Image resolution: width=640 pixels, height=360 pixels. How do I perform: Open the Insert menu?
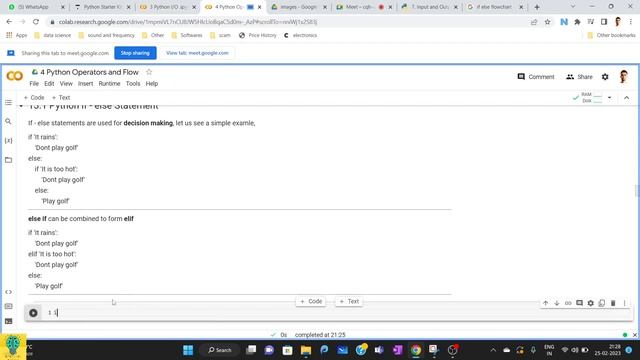click(x=85, y=84)
